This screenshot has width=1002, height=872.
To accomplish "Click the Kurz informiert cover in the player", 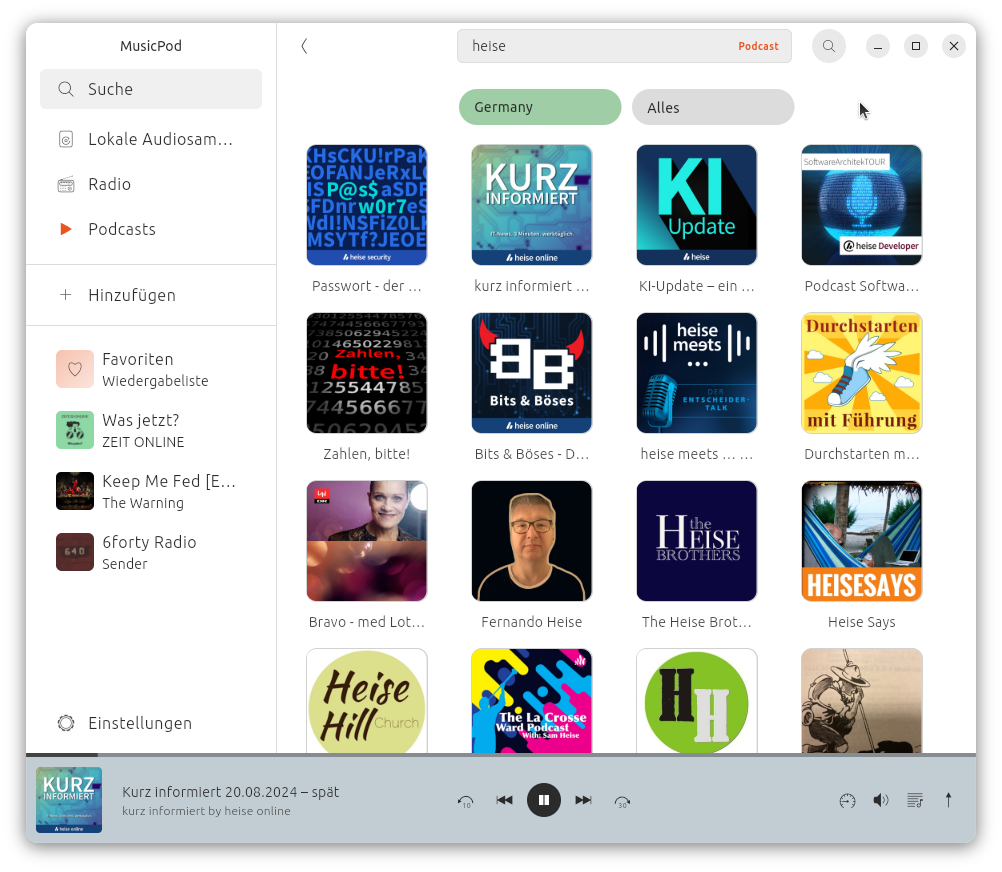I will 69,800.
